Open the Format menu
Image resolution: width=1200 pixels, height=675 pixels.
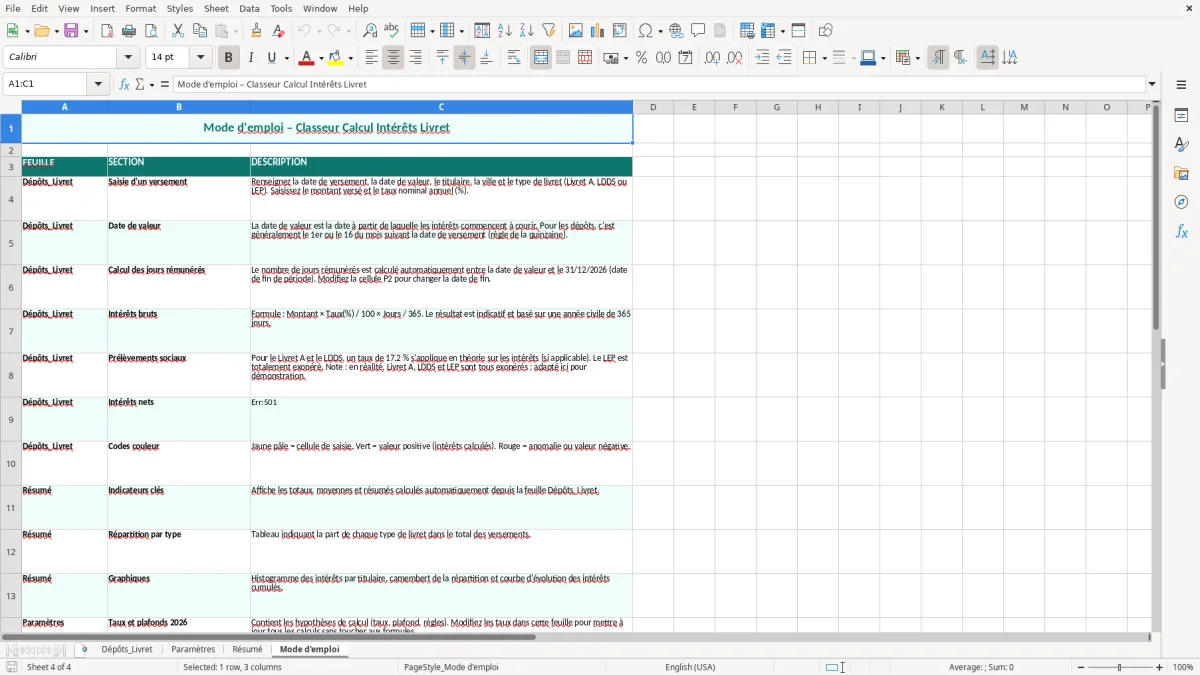click(141, 8)
